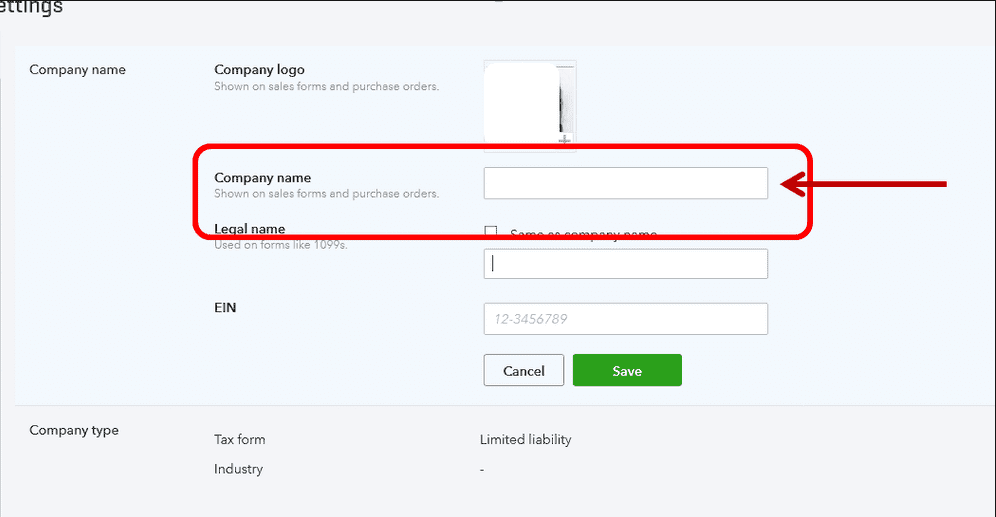Click the 'EIN' field label
Screen dimensions: 996x517
[225, 308]
